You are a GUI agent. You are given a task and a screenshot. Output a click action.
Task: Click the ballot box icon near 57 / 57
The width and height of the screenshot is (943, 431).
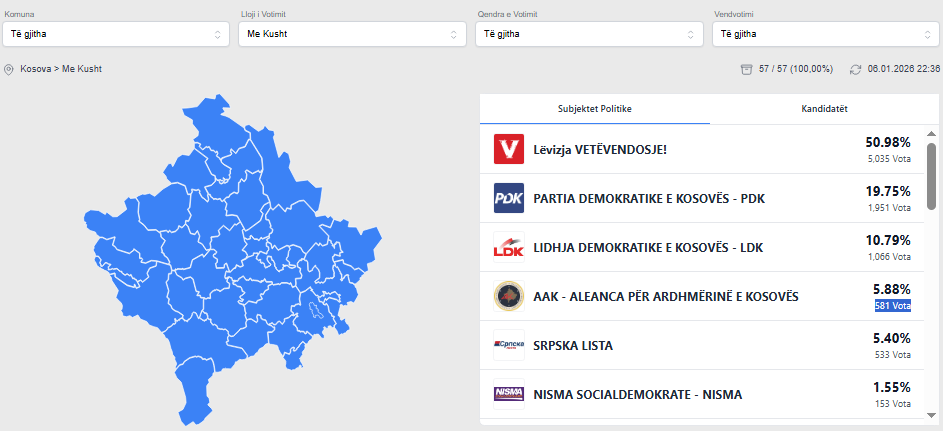tap(745, 69)
